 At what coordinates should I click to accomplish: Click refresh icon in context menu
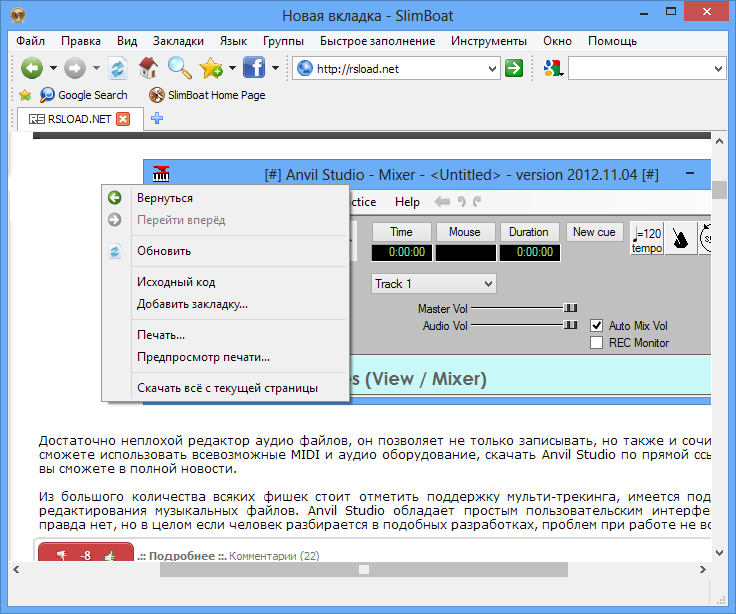tap(115, 251)
